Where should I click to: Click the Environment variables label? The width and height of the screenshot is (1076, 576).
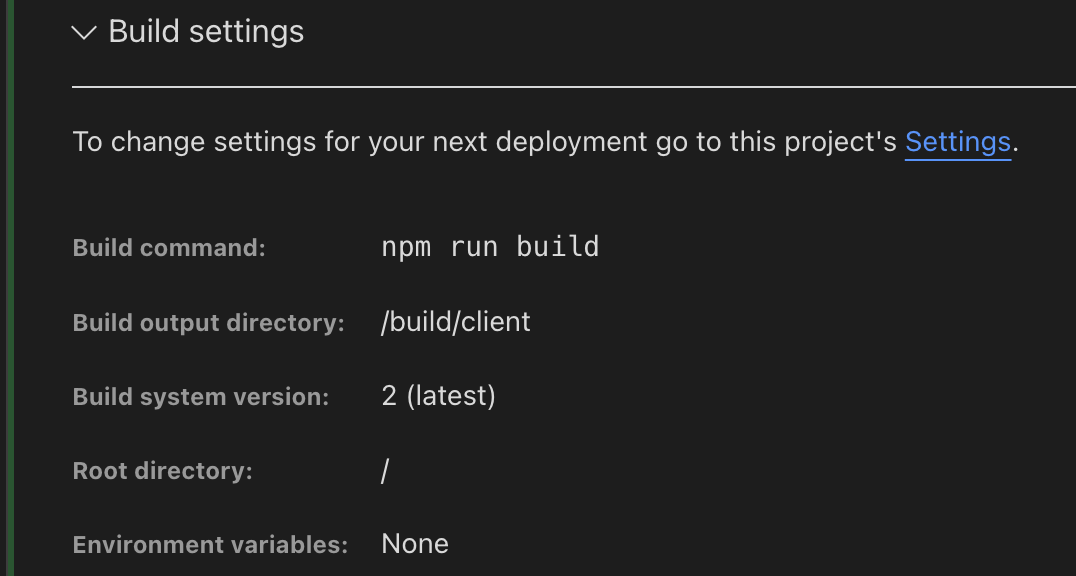pos(209,544)
